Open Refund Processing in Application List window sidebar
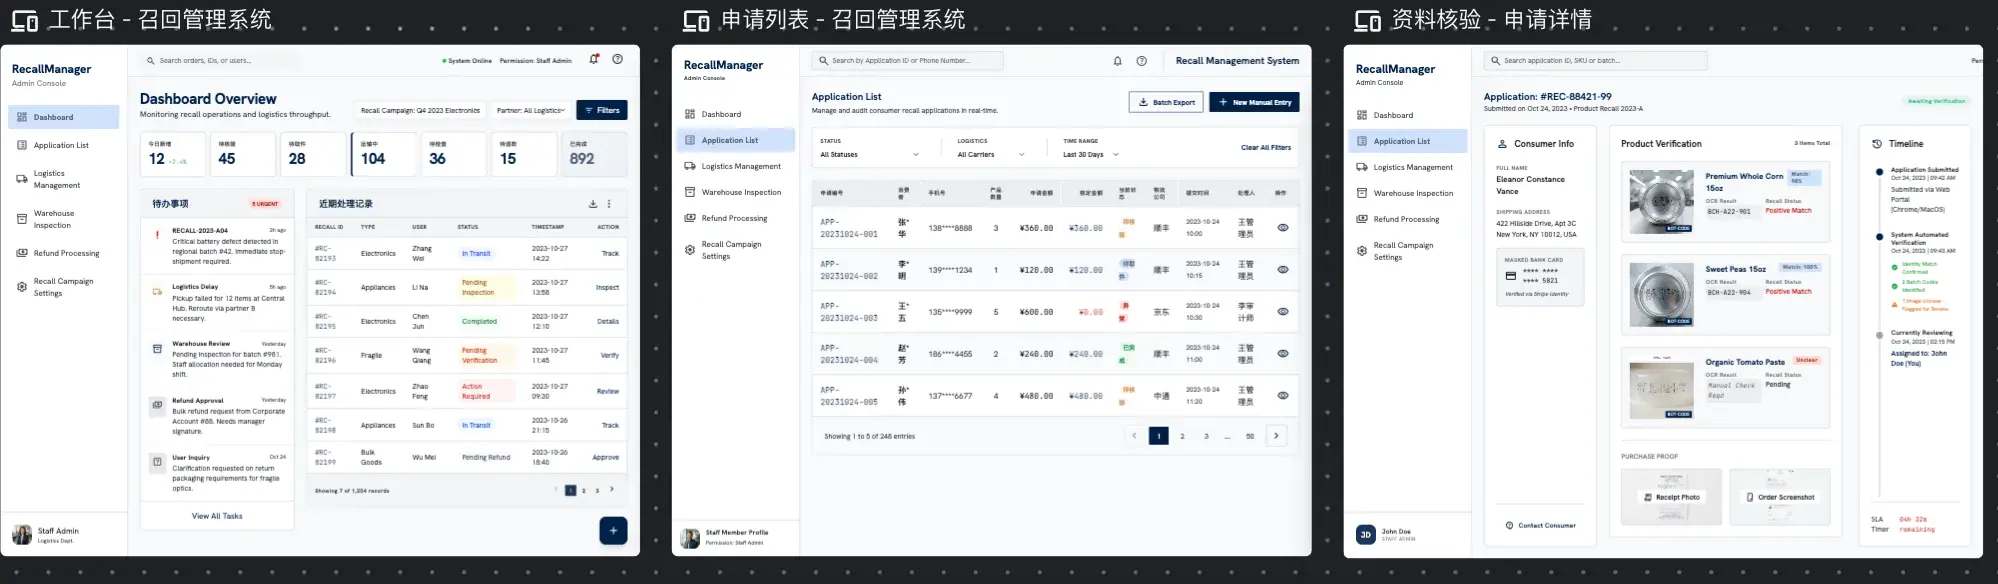1998x584 pixels. tap(735, 218)
